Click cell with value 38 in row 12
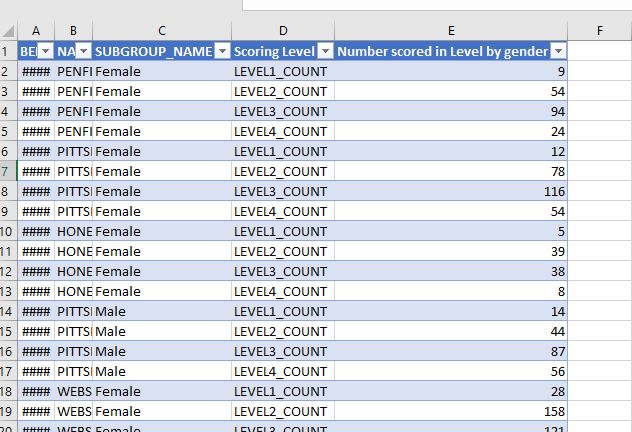Image resolution: width=632 pixels, height=432 pixels. coord(451,271)
